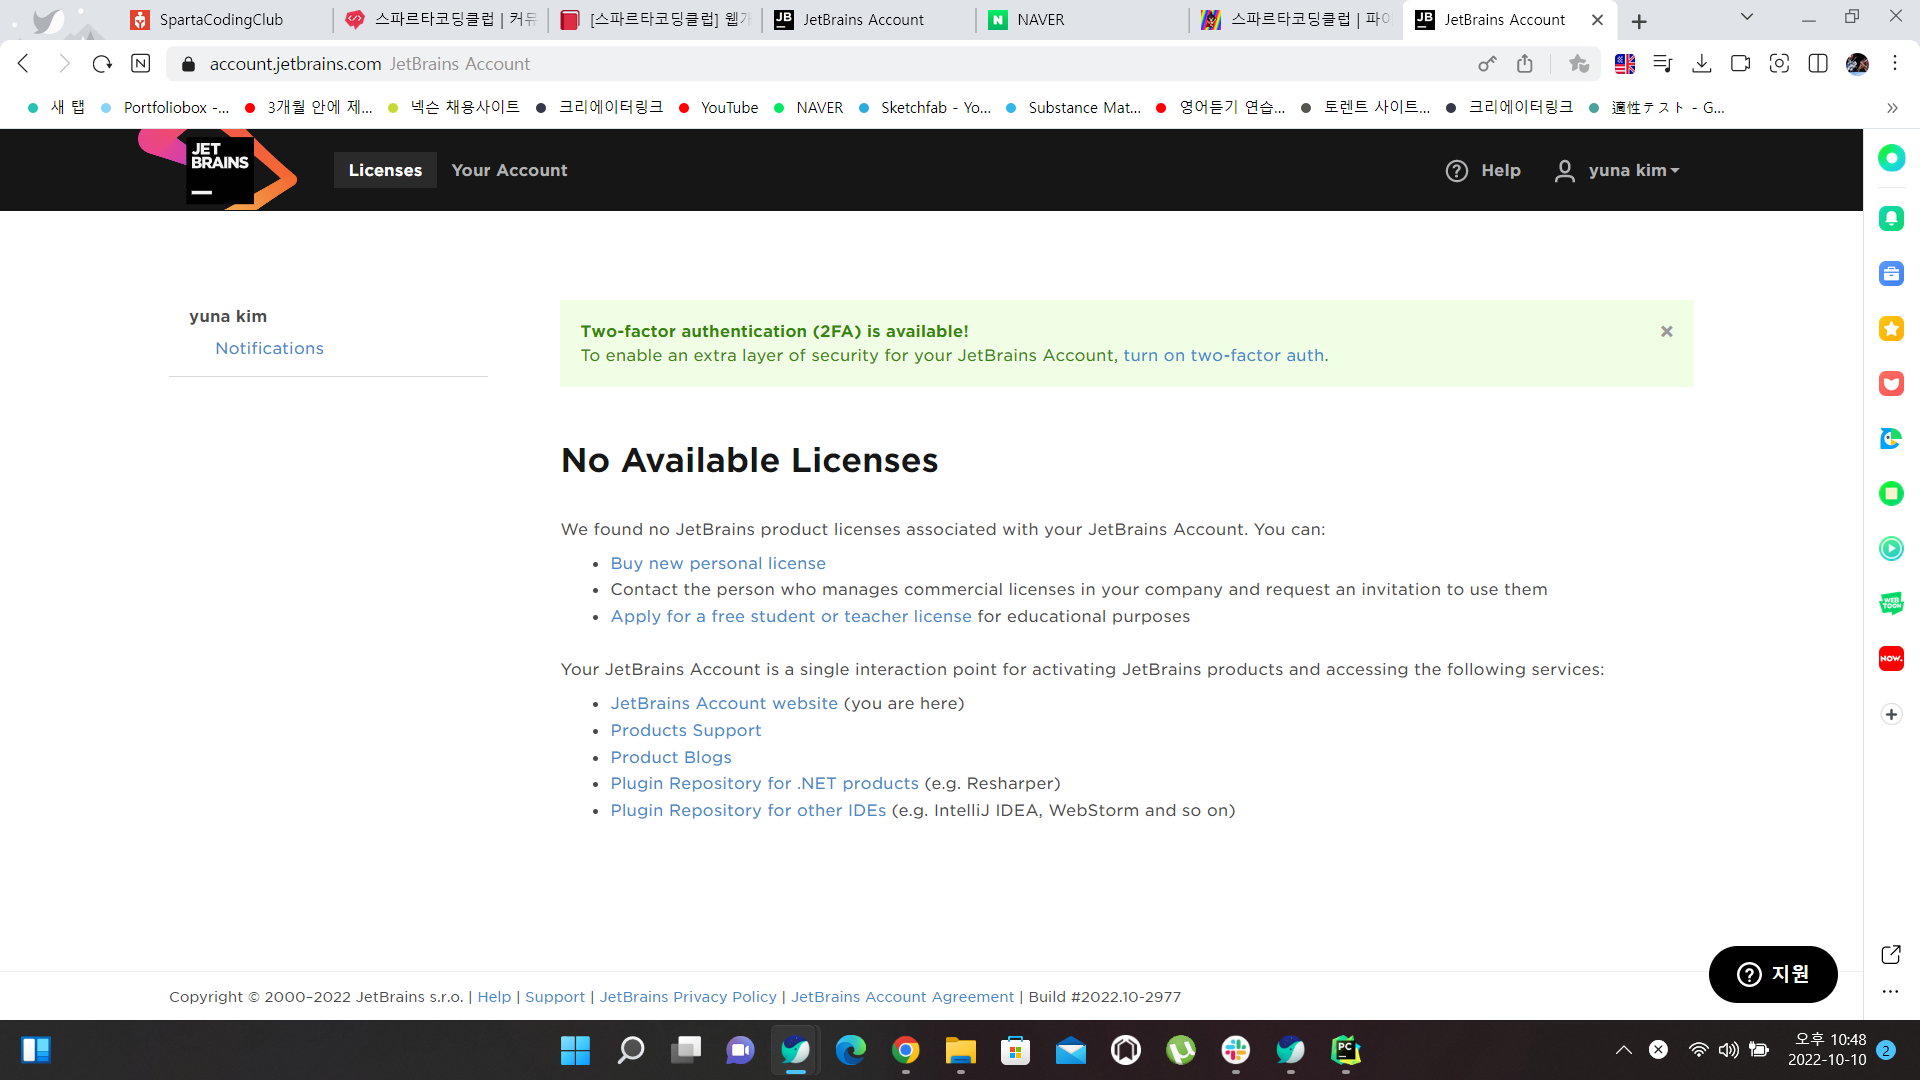Open JetBrains Account Agreement footer link
Viewport: 1920px width, 1080px height.
pos(903,997)
